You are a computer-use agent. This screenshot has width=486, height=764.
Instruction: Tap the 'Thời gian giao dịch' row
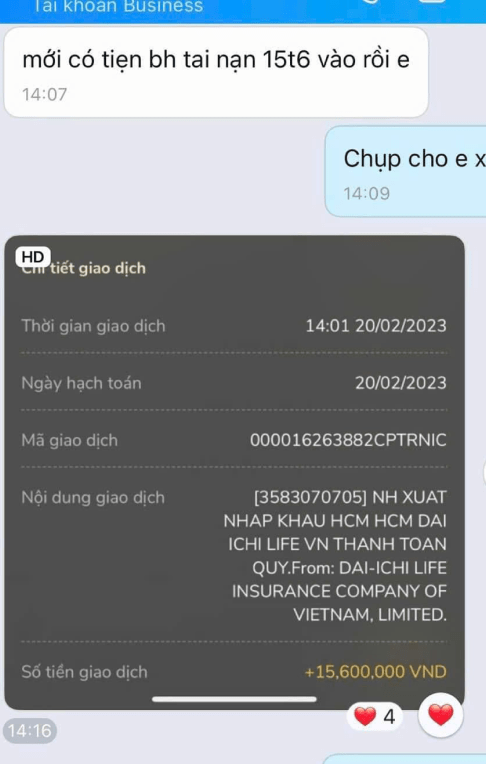tap(234, 325)
